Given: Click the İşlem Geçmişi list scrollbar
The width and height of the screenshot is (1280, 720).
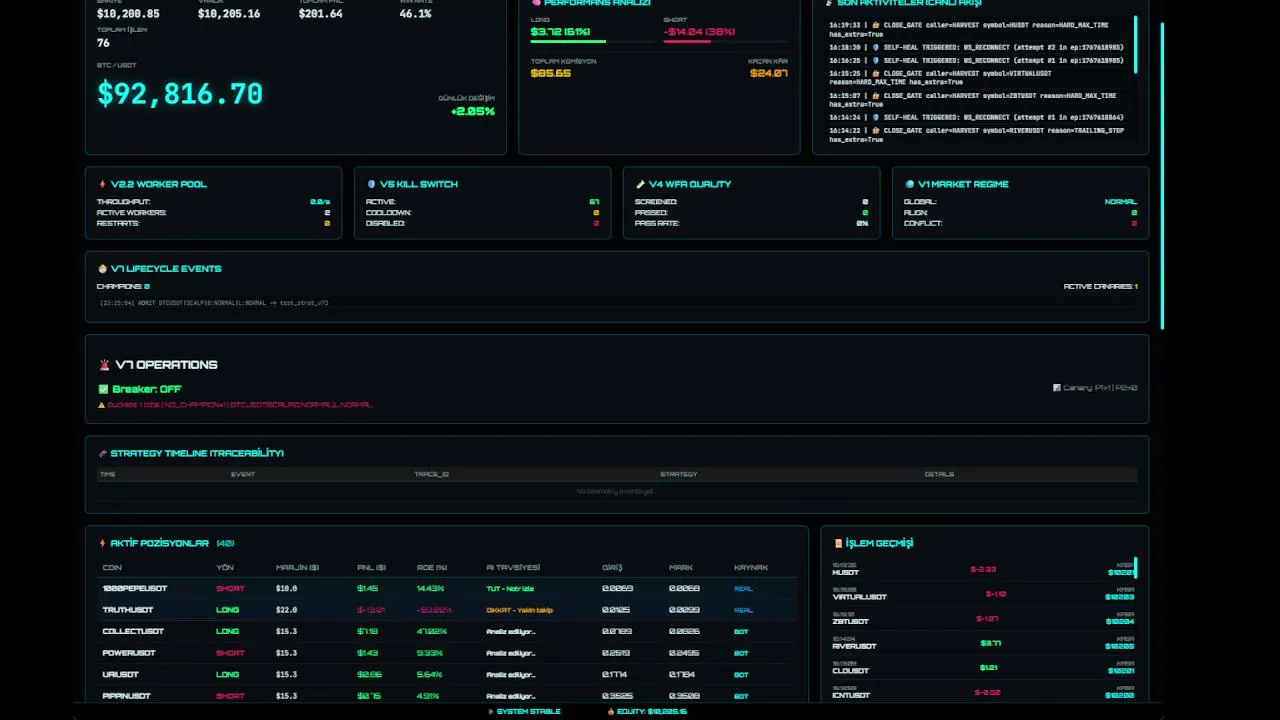Looking at the screenshot, I should [x=1135, y=568].
